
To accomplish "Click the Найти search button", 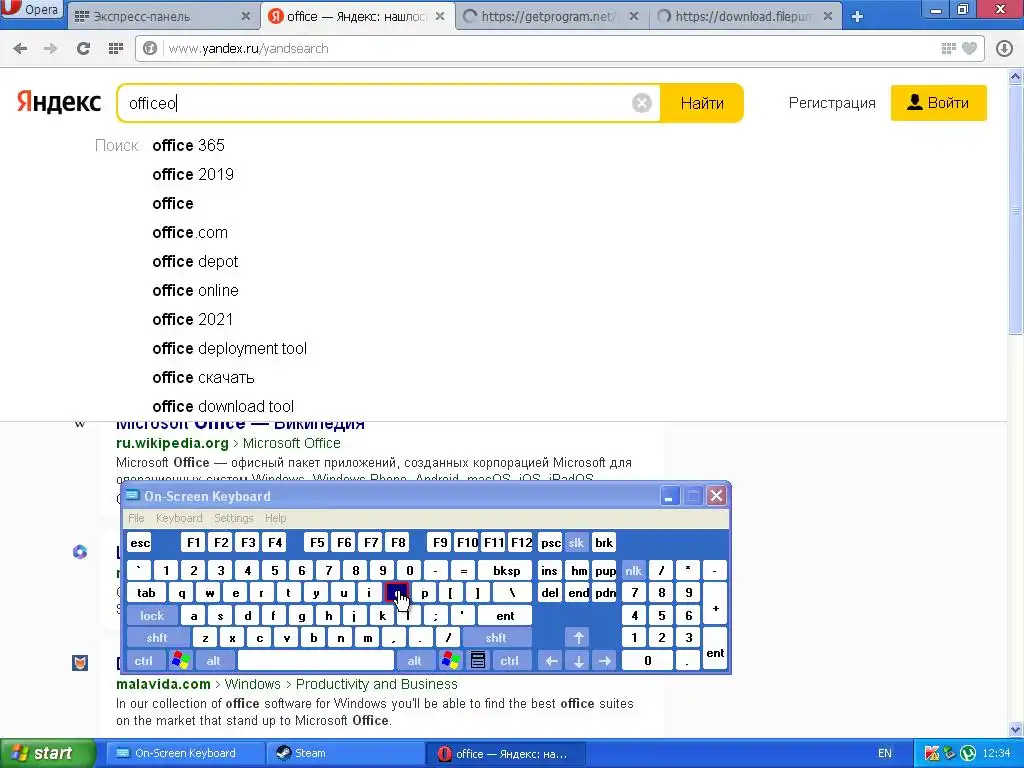I will [x=702, y=103].
